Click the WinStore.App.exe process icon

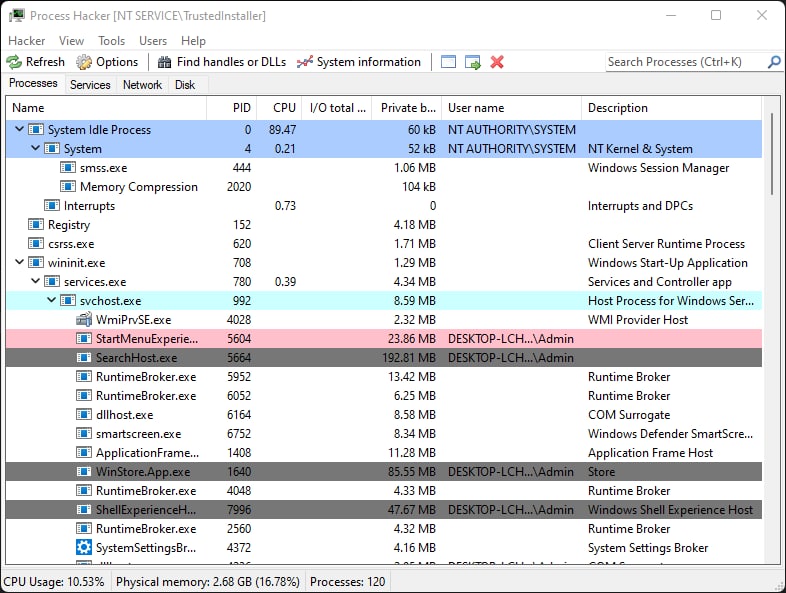click(84, 472)
